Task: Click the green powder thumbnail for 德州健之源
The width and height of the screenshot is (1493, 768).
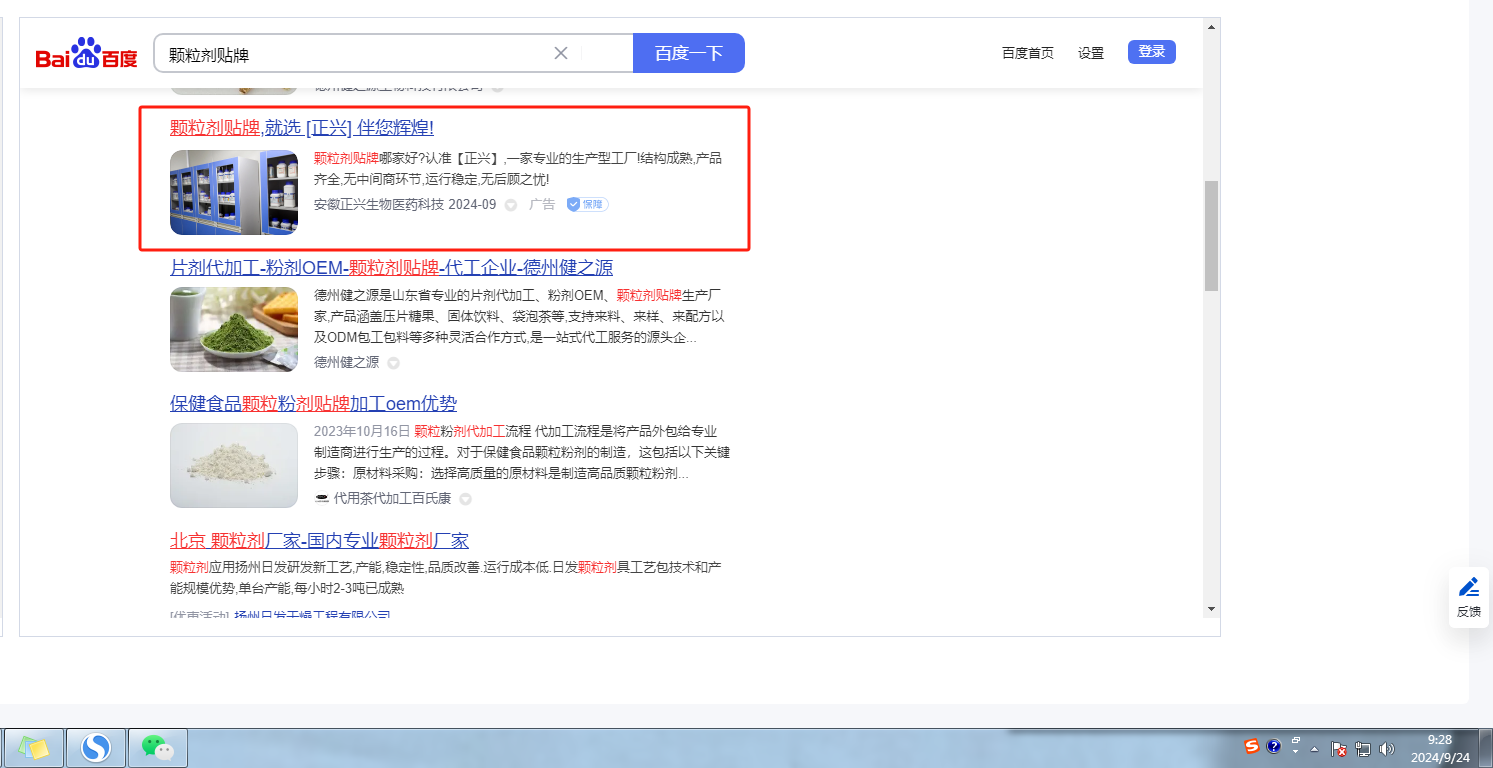Action: pos(234,329)
